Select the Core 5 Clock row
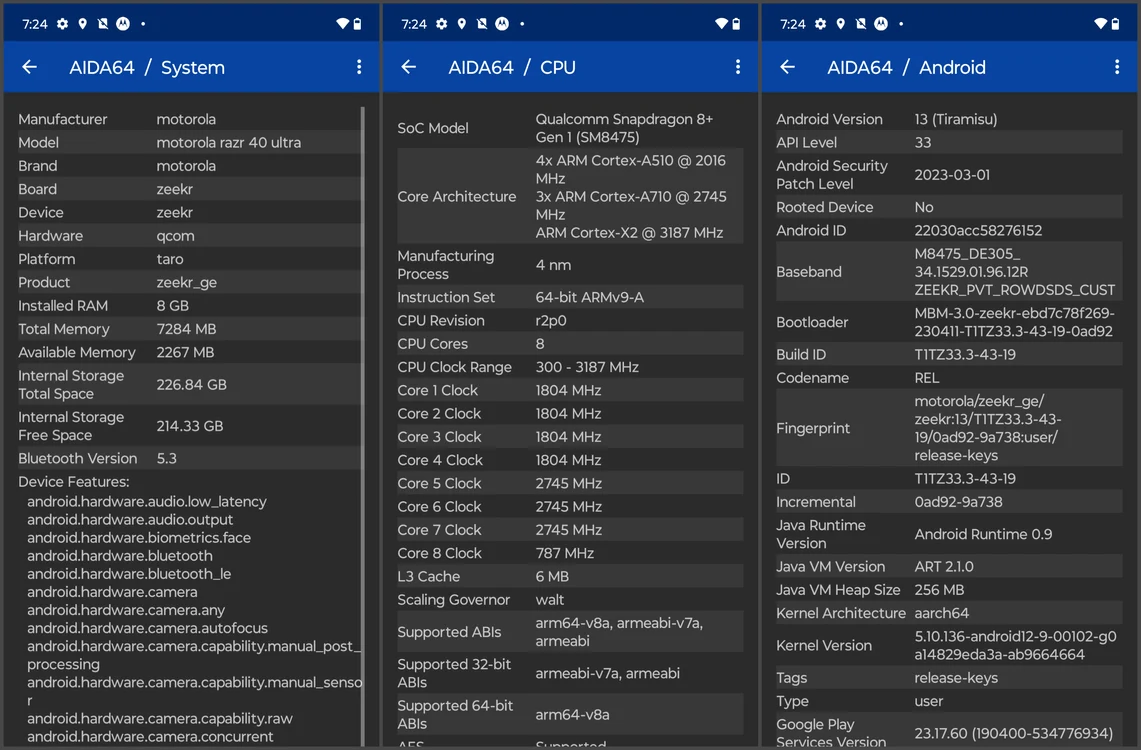Viewport: 1141px width, 750px height. tap(570, 483)
